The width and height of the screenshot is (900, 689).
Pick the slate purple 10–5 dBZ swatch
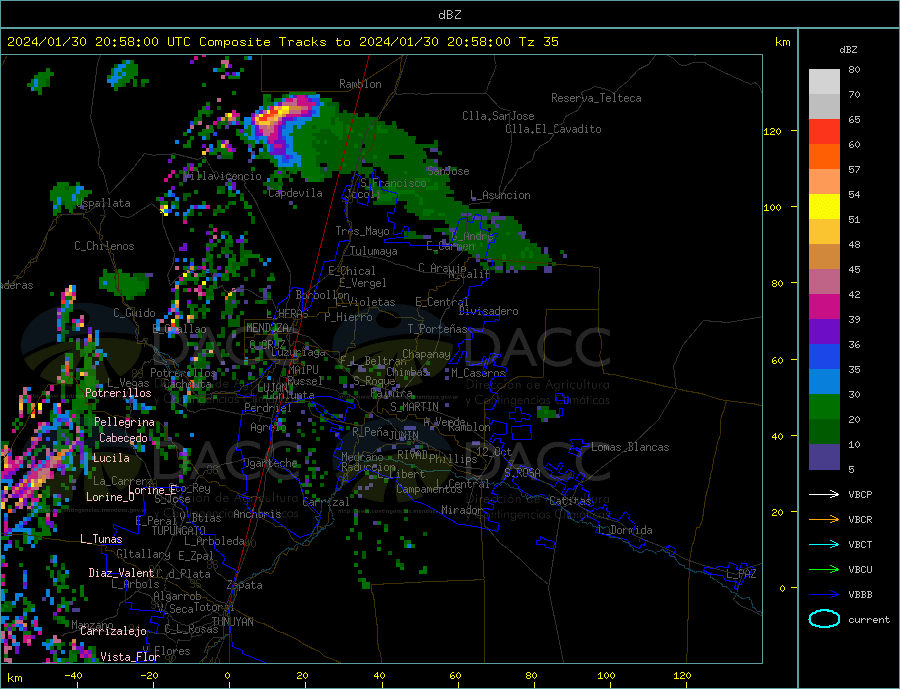(x=824, y=457)
